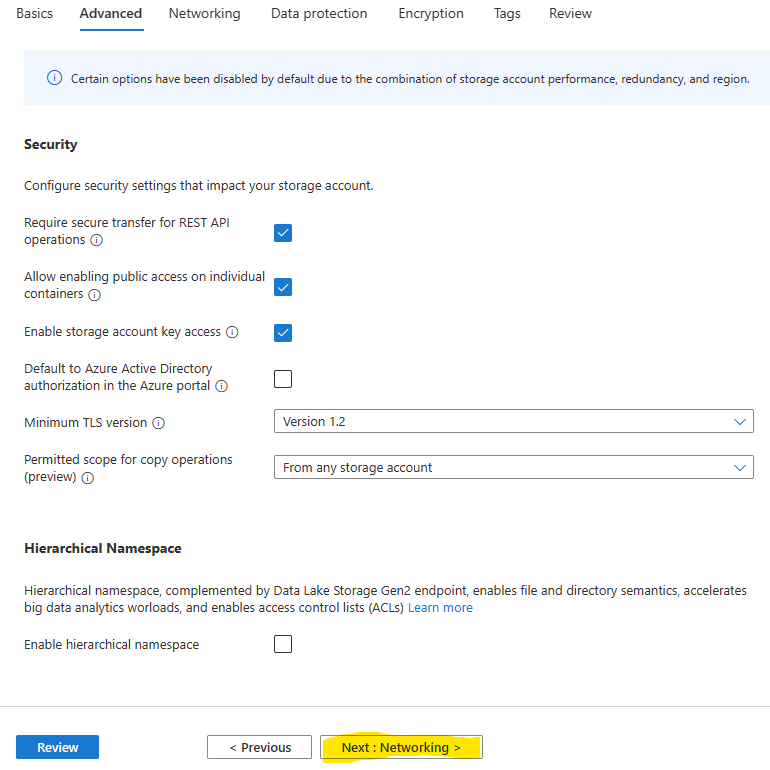Switch to the Encryption tab
Image resolution: width=770 pixels, height=770 pixels.
pos(431,14)
